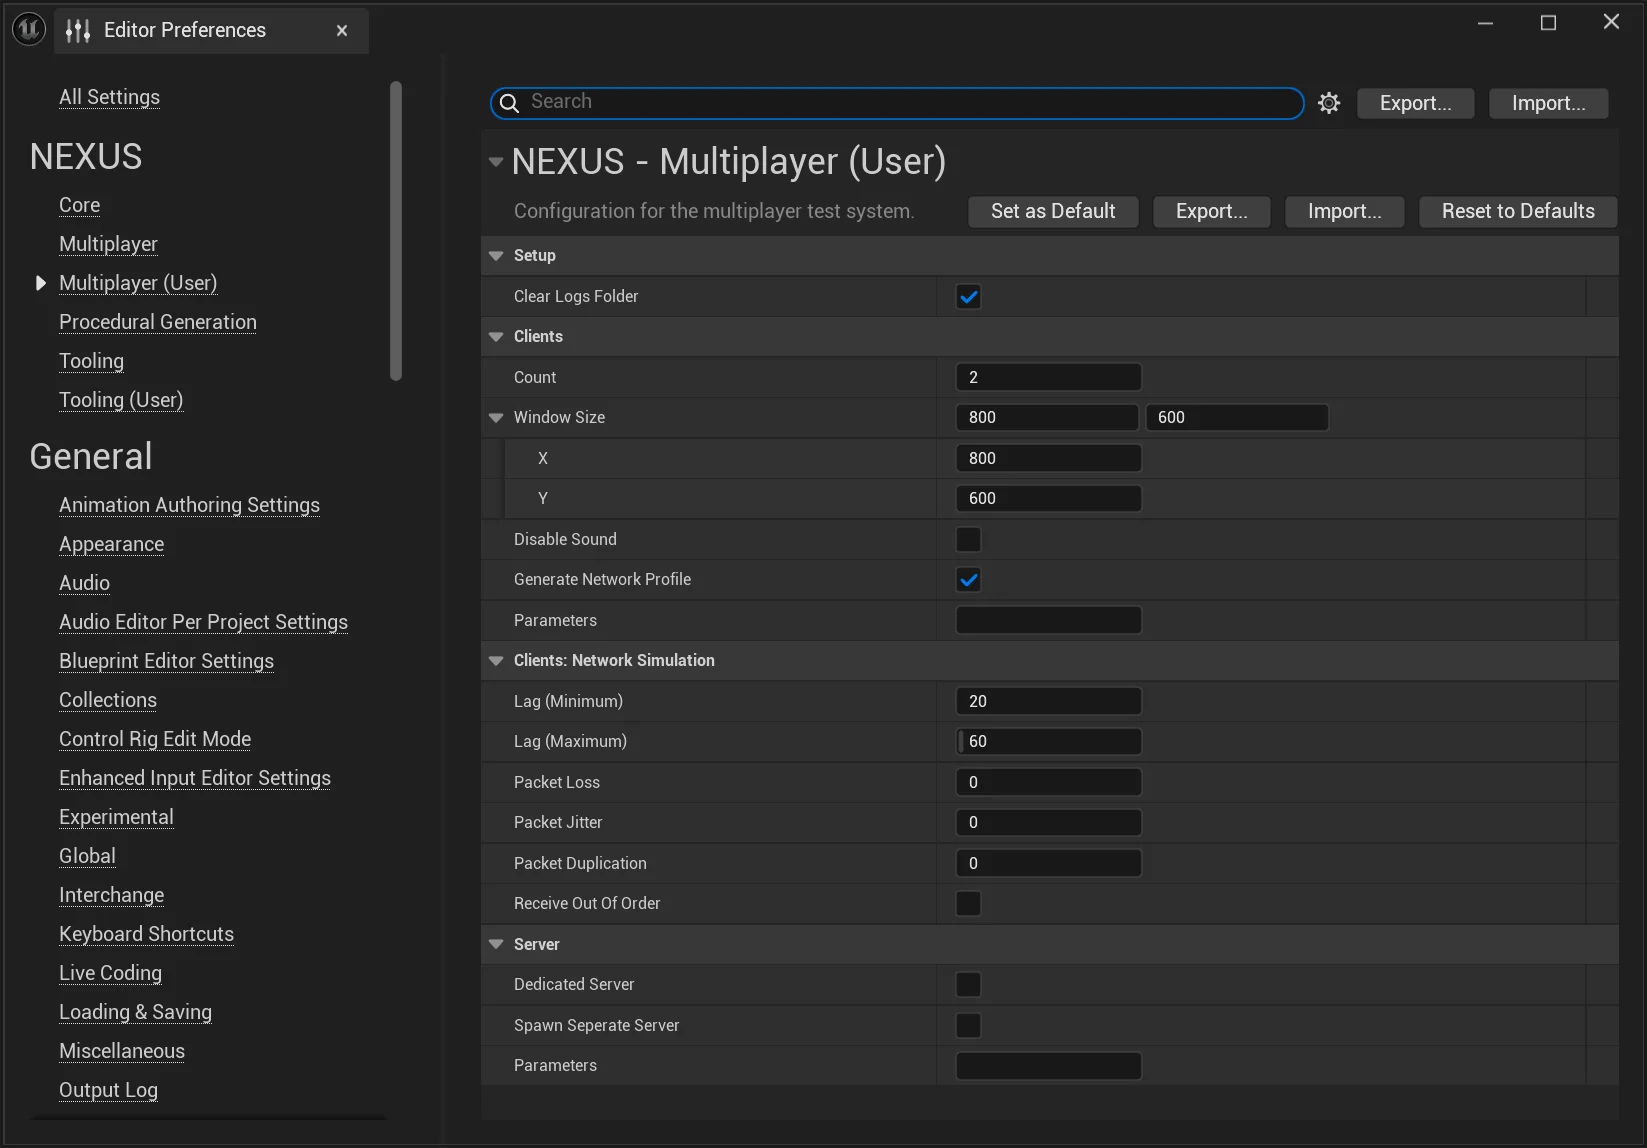Select the Core settings category
The width and height of the screenshot is (1647, 1148).
pyautogui.click(x=79, y=205)
